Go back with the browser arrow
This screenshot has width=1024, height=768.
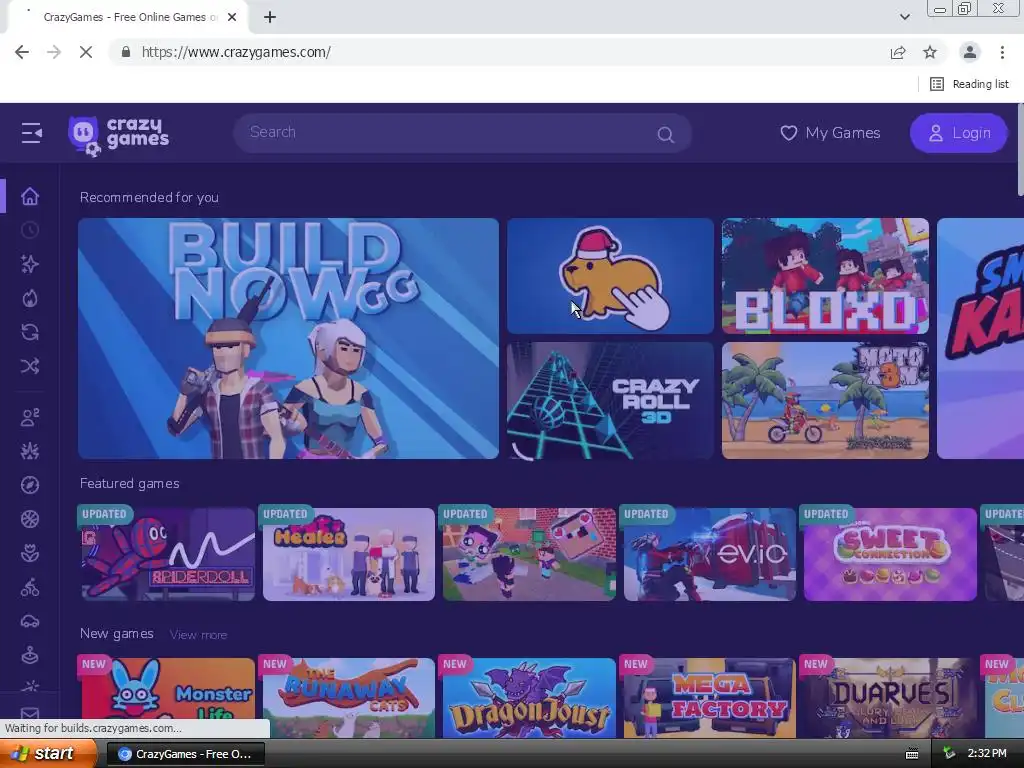(22, 52)
